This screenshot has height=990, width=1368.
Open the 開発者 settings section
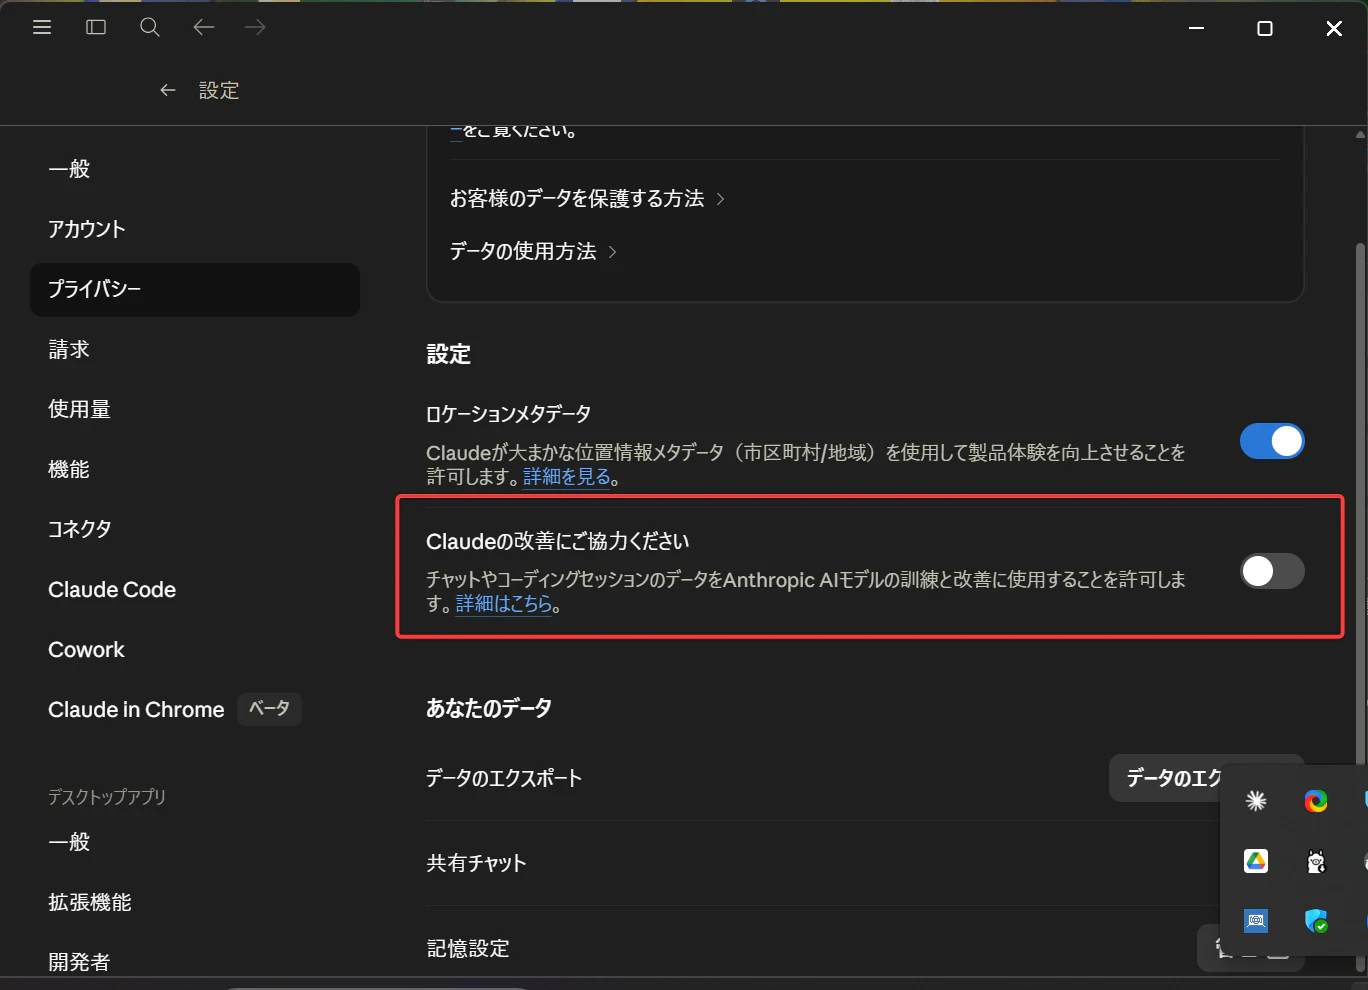(195, 962)
